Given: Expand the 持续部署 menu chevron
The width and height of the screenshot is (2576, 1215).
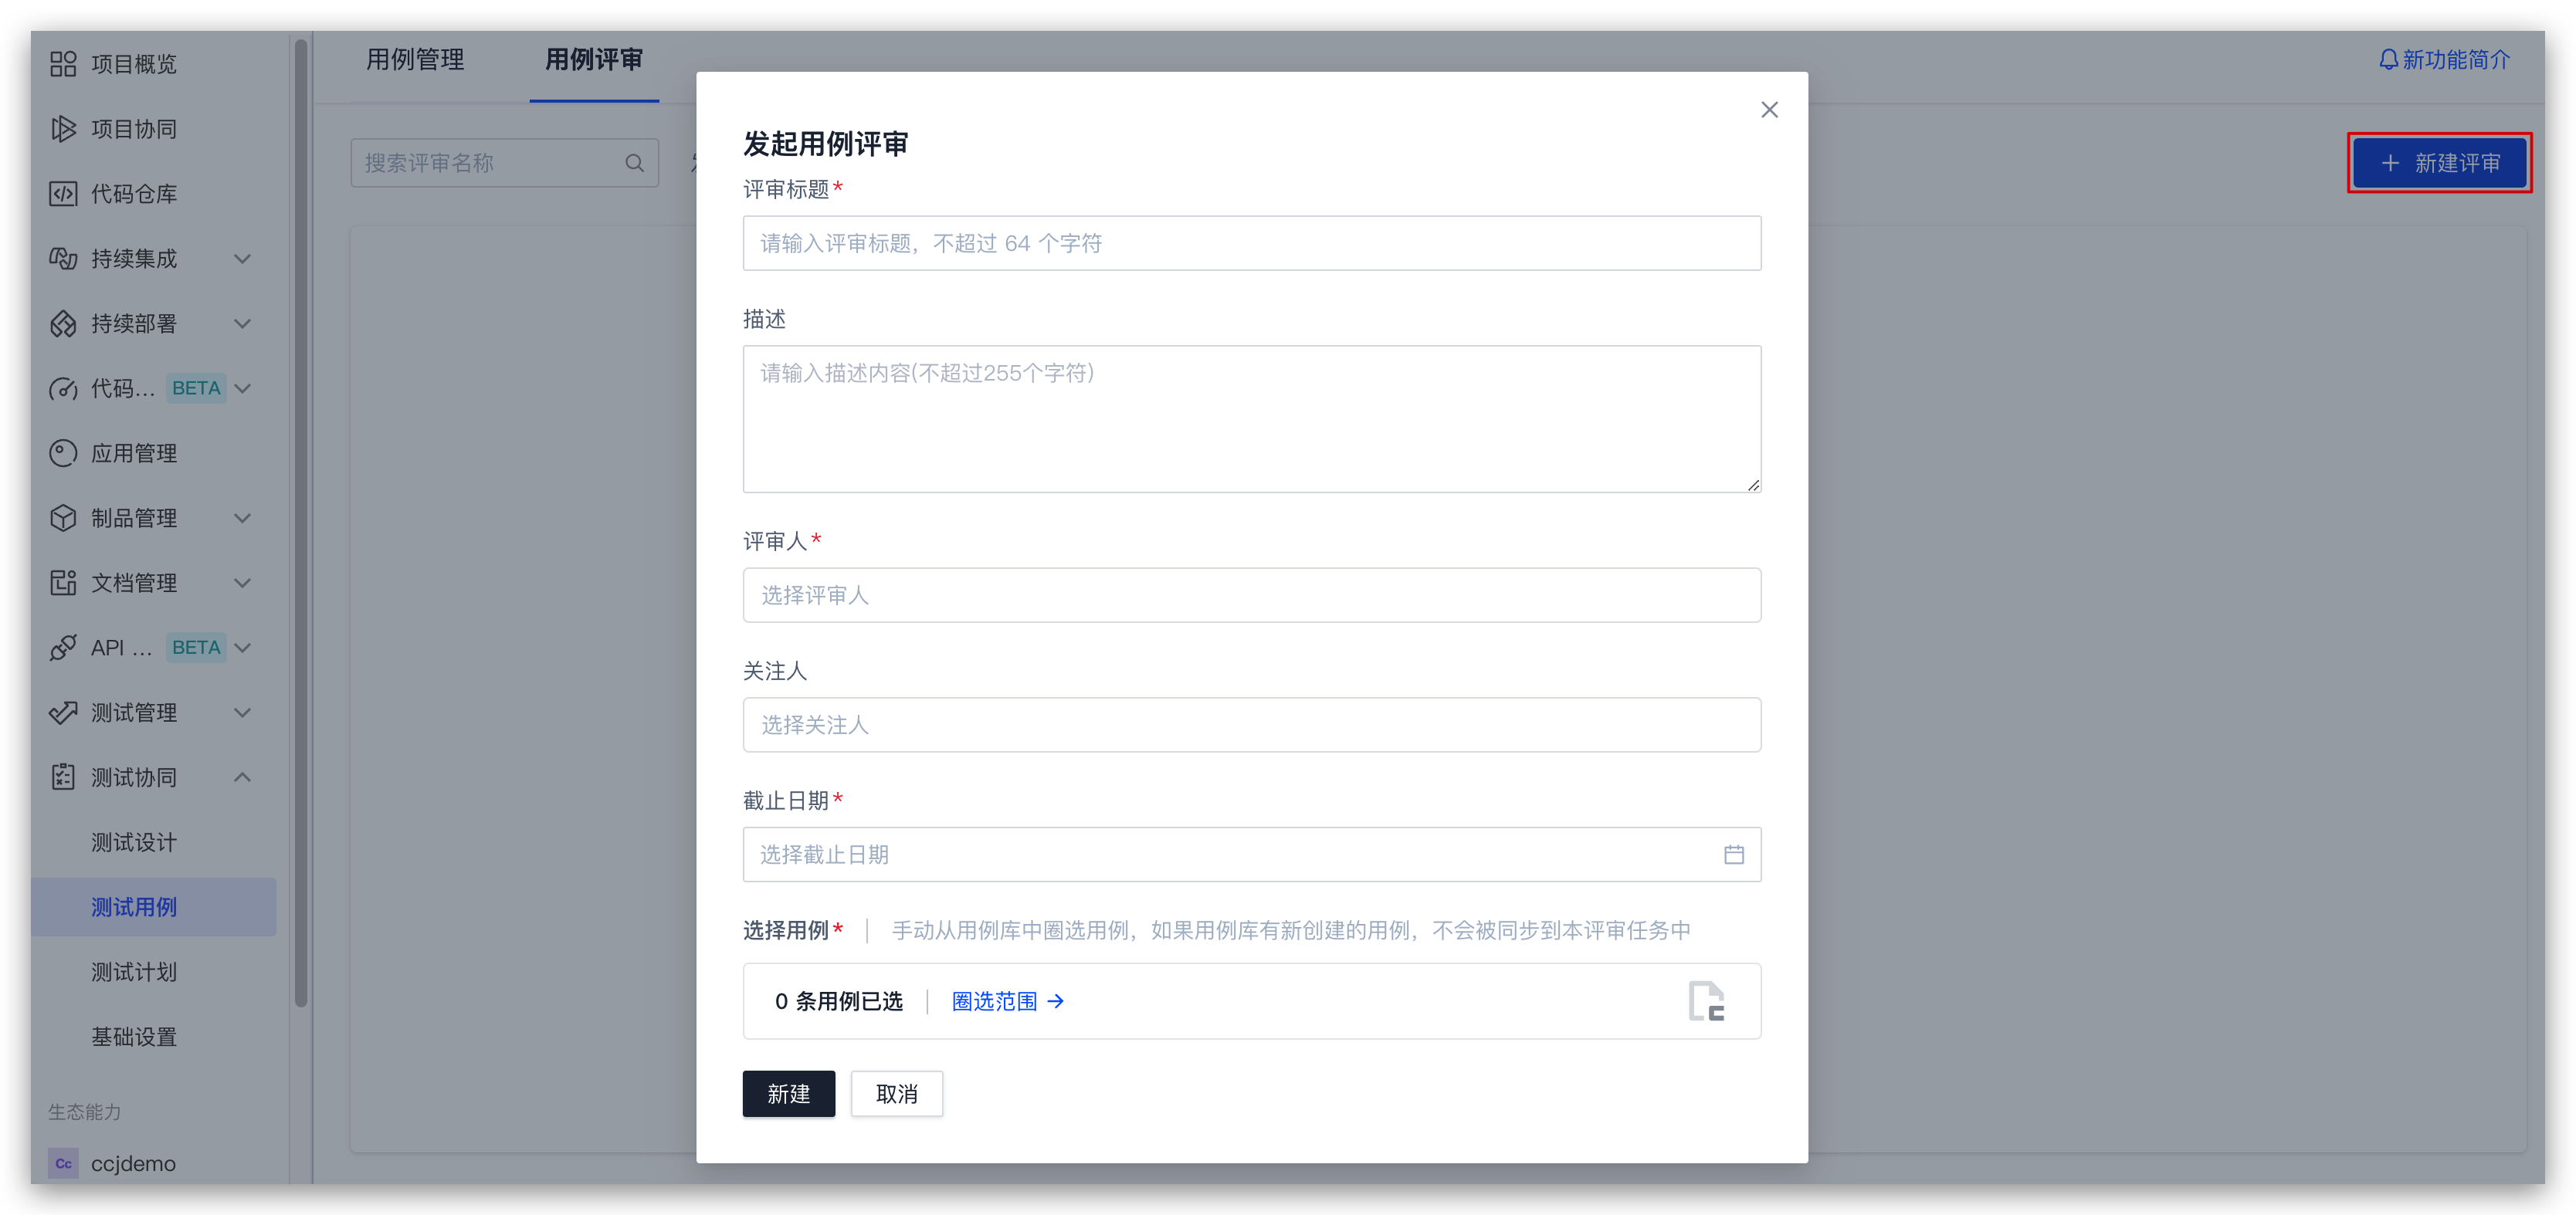Looking at the screenshot, I should 242,324.
